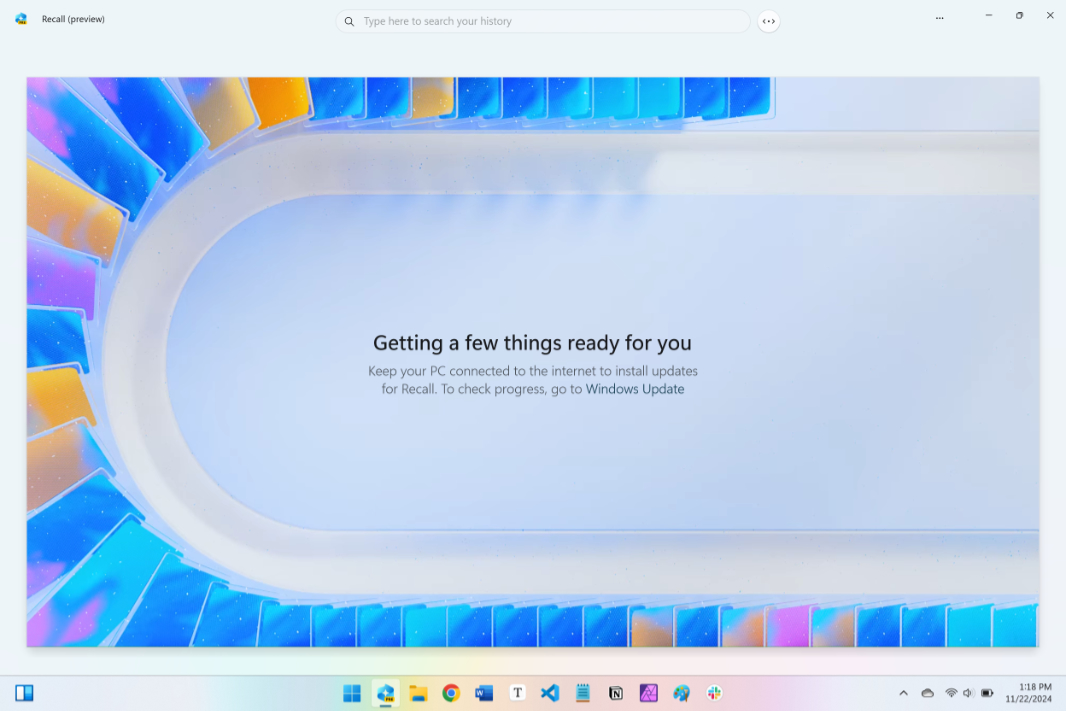Viewport: 1066px width, 711px height.
Task: Launch Visual Studio Code from taskbar
Action: click(550, 693)
